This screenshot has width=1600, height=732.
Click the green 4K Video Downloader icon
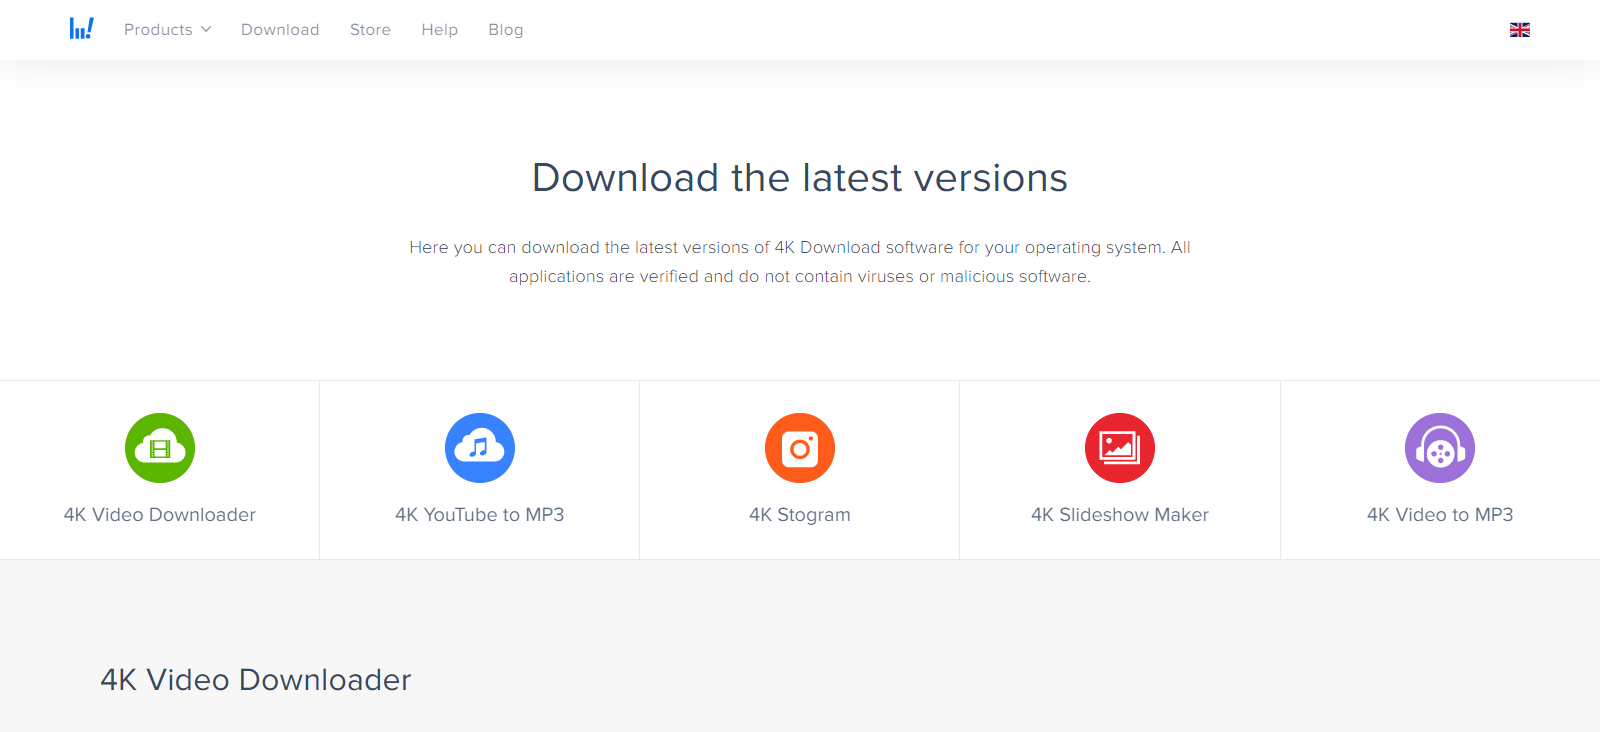(160, 448)
